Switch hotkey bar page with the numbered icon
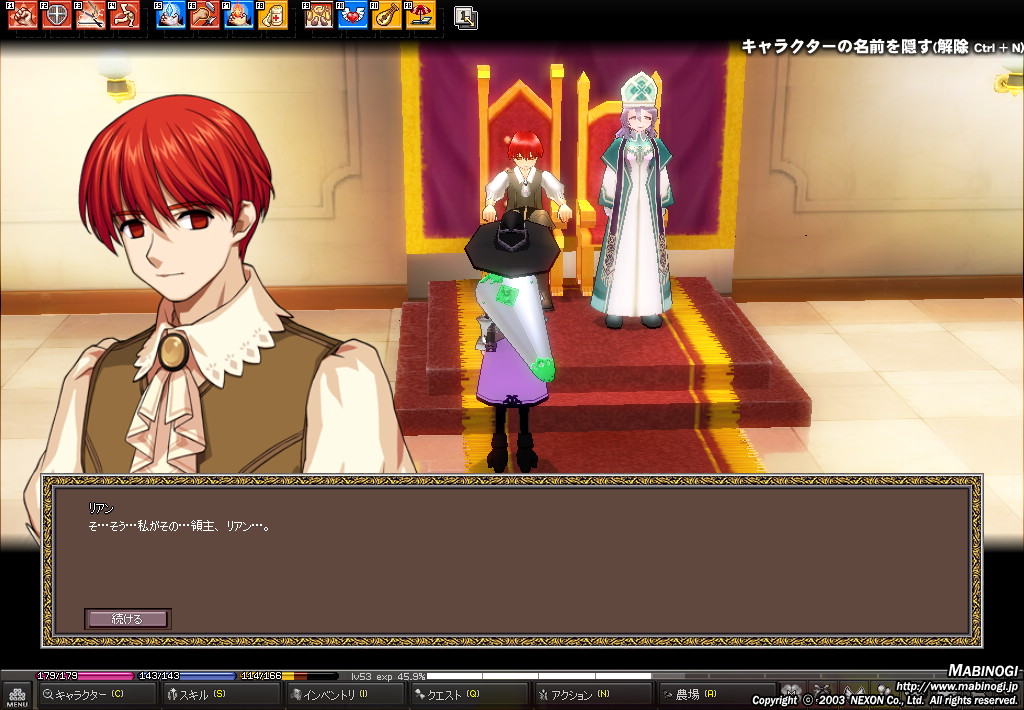 (x=466, y=18)
